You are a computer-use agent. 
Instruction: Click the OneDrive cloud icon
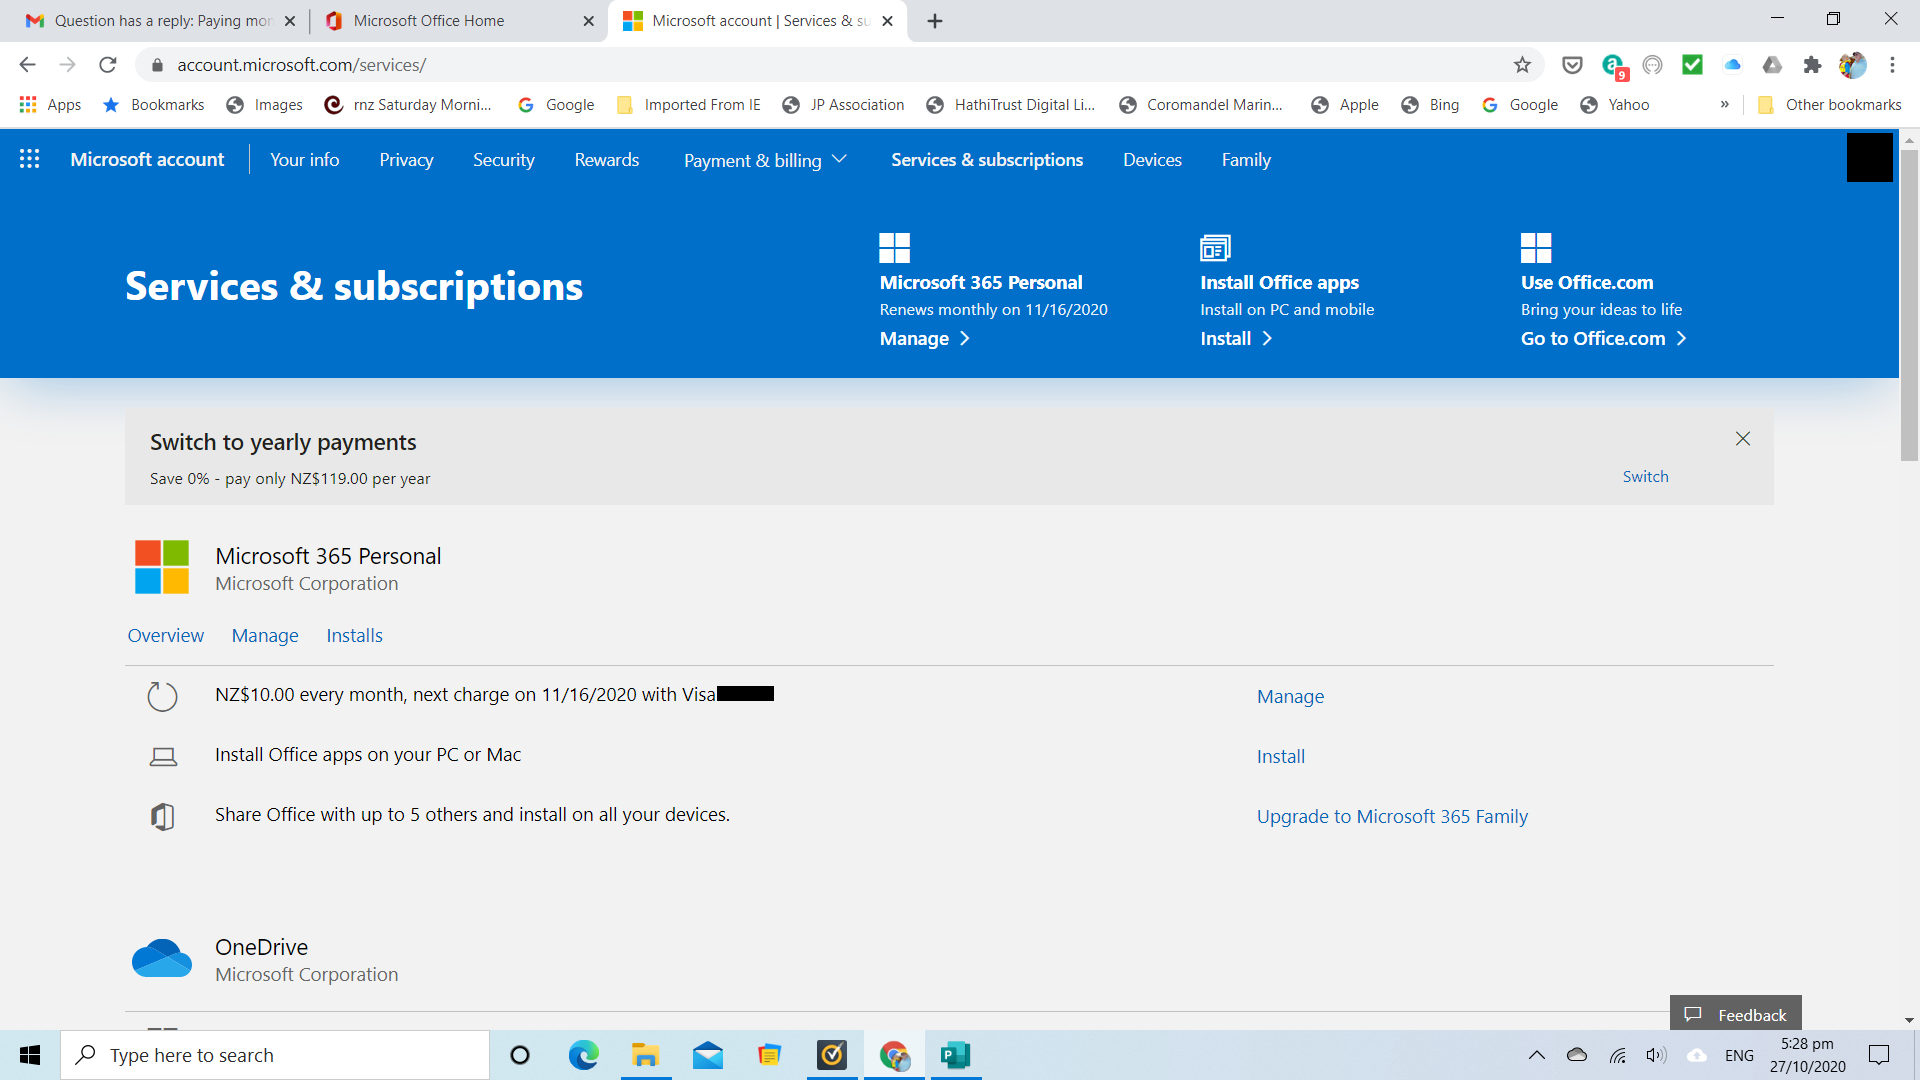[x=161, y=957]
